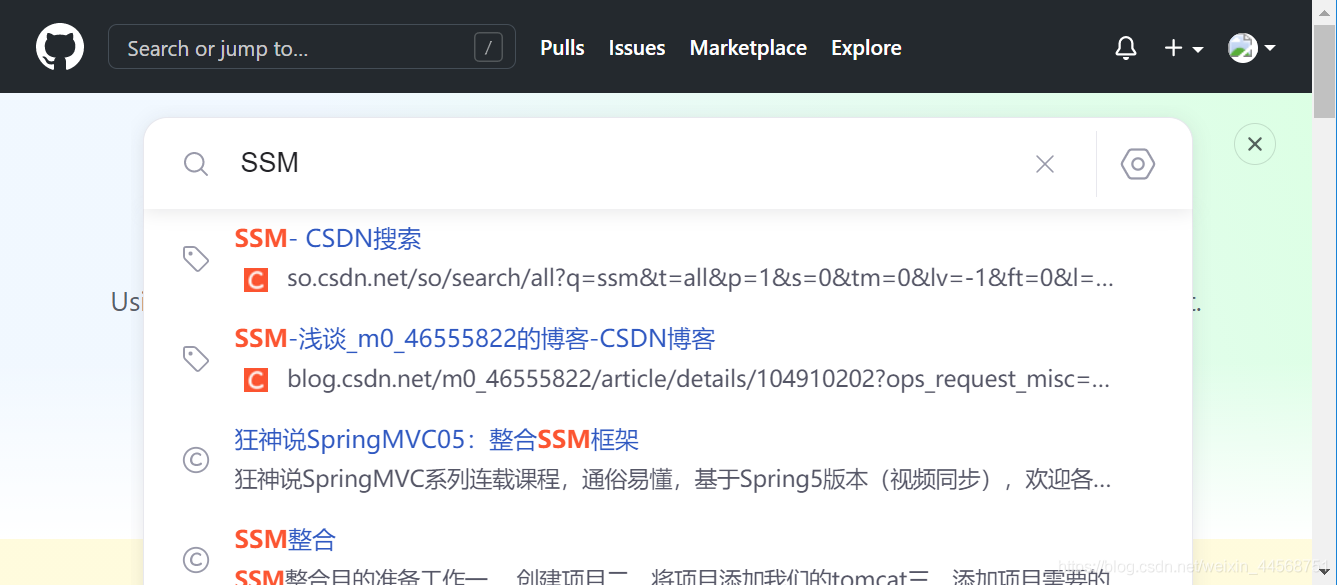This screenshot has height=585, width=1337.
Task: Click copyright icon beside 狂神说SpringMVC05 result
Action: 196,459
